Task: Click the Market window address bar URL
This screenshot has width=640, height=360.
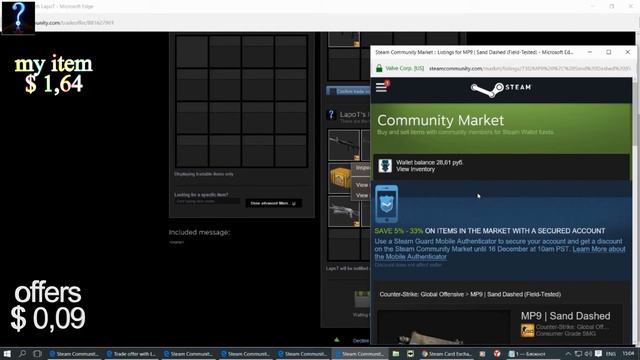Action: tap(529, 68)
